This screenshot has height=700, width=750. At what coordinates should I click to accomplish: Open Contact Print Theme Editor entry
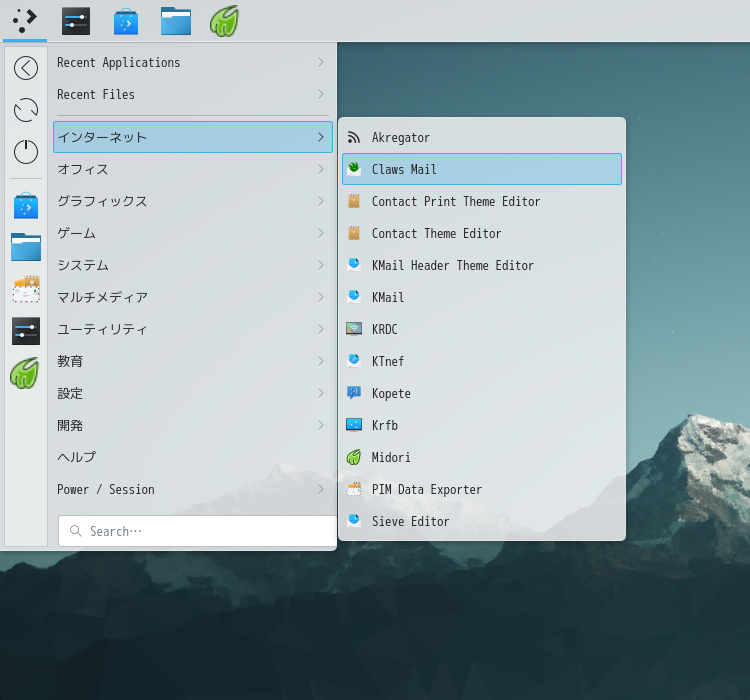482,201
